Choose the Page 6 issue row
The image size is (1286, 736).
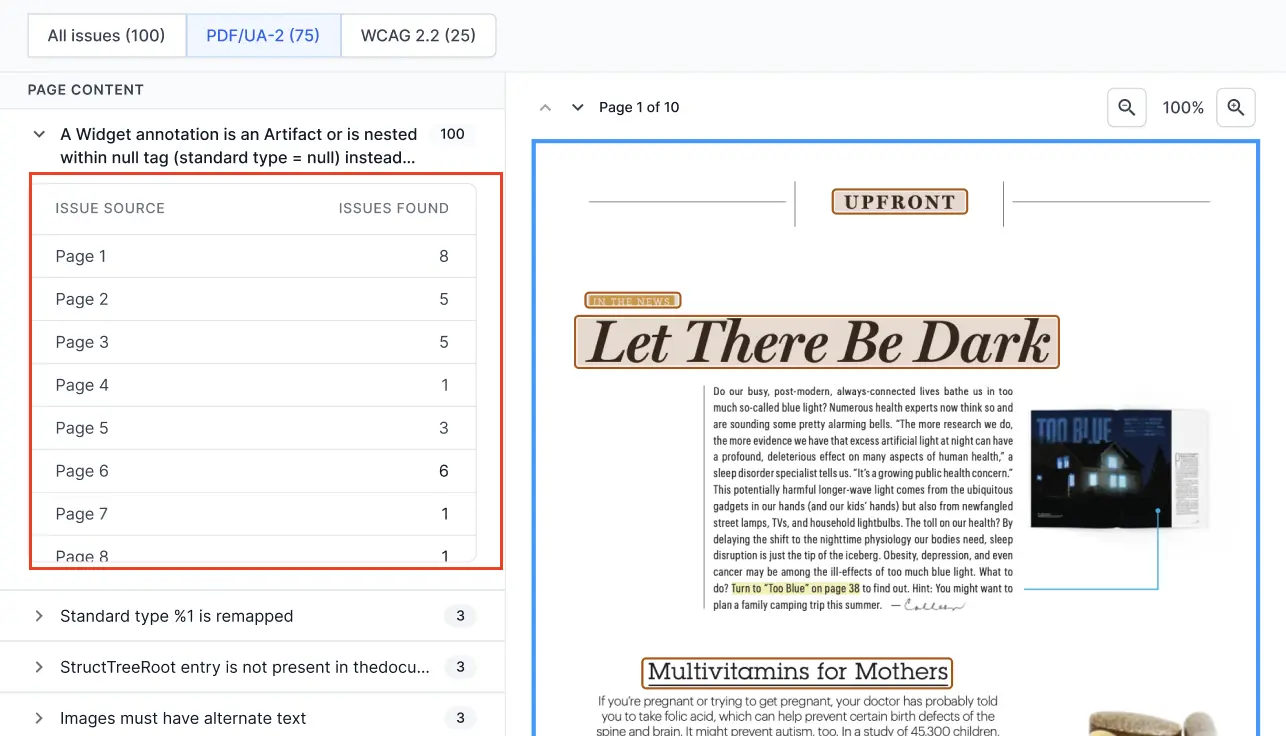(252, 471)
